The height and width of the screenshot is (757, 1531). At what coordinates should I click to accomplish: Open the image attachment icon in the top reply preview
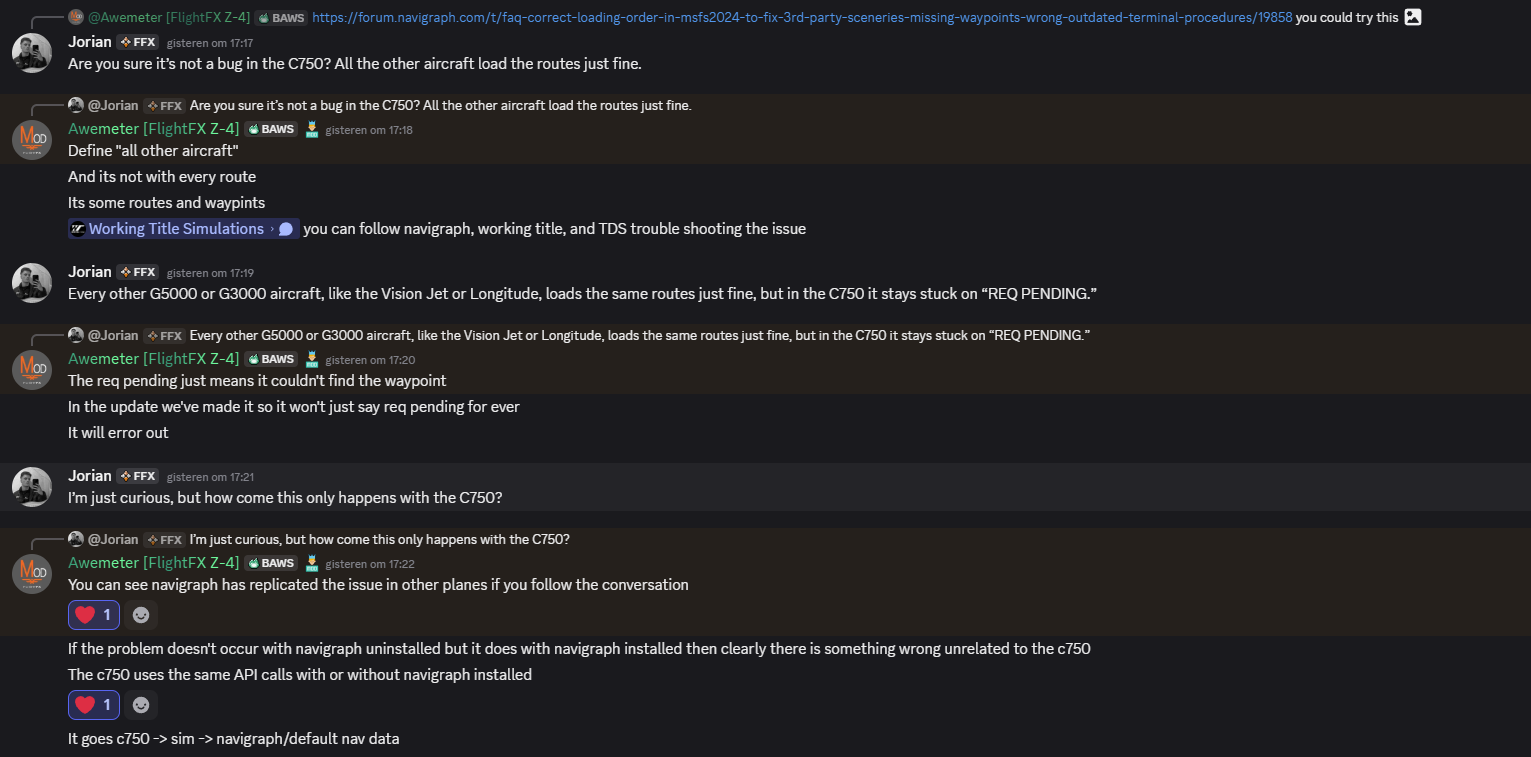[1412, 17]
